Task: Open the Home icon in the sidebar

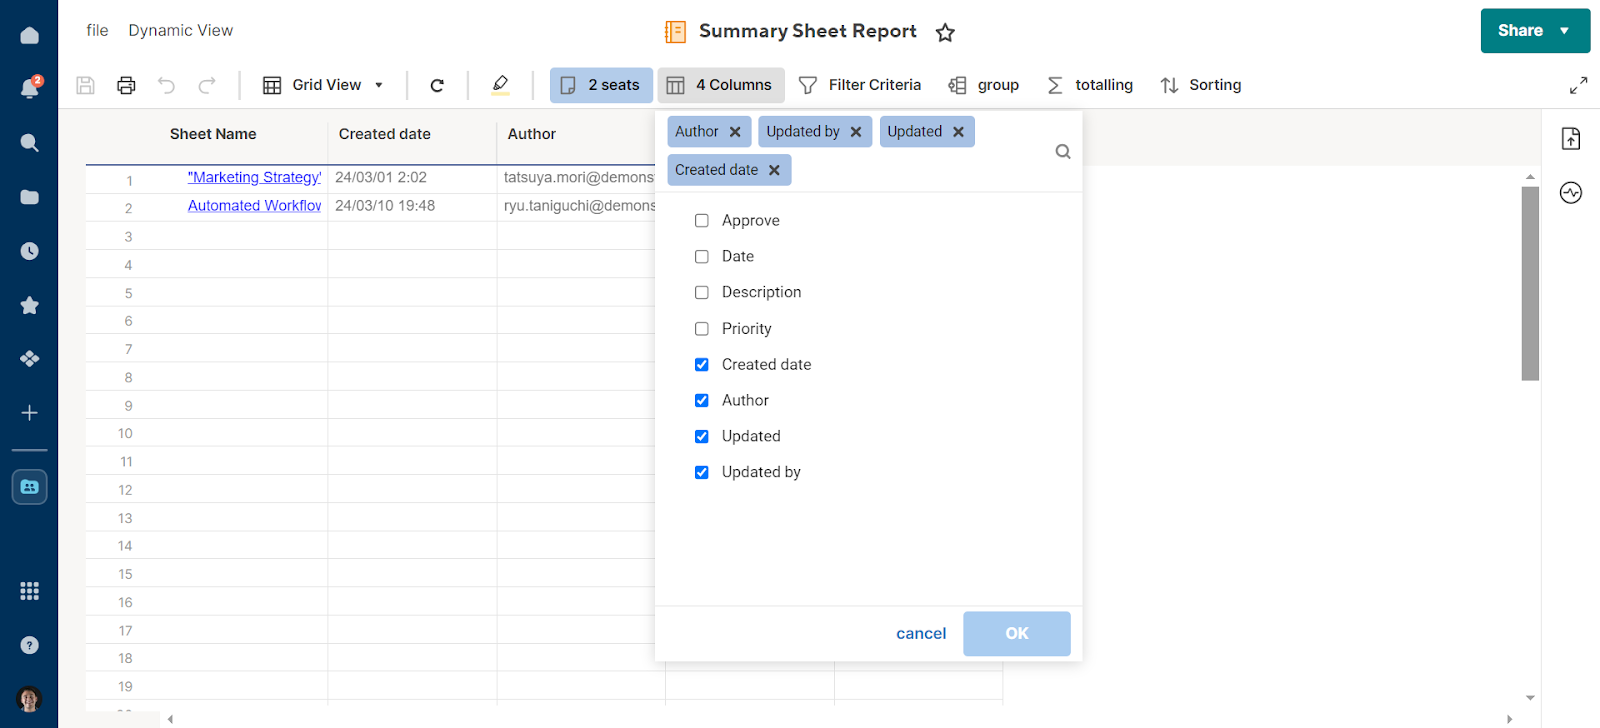Action: click(x=29, y=35)
